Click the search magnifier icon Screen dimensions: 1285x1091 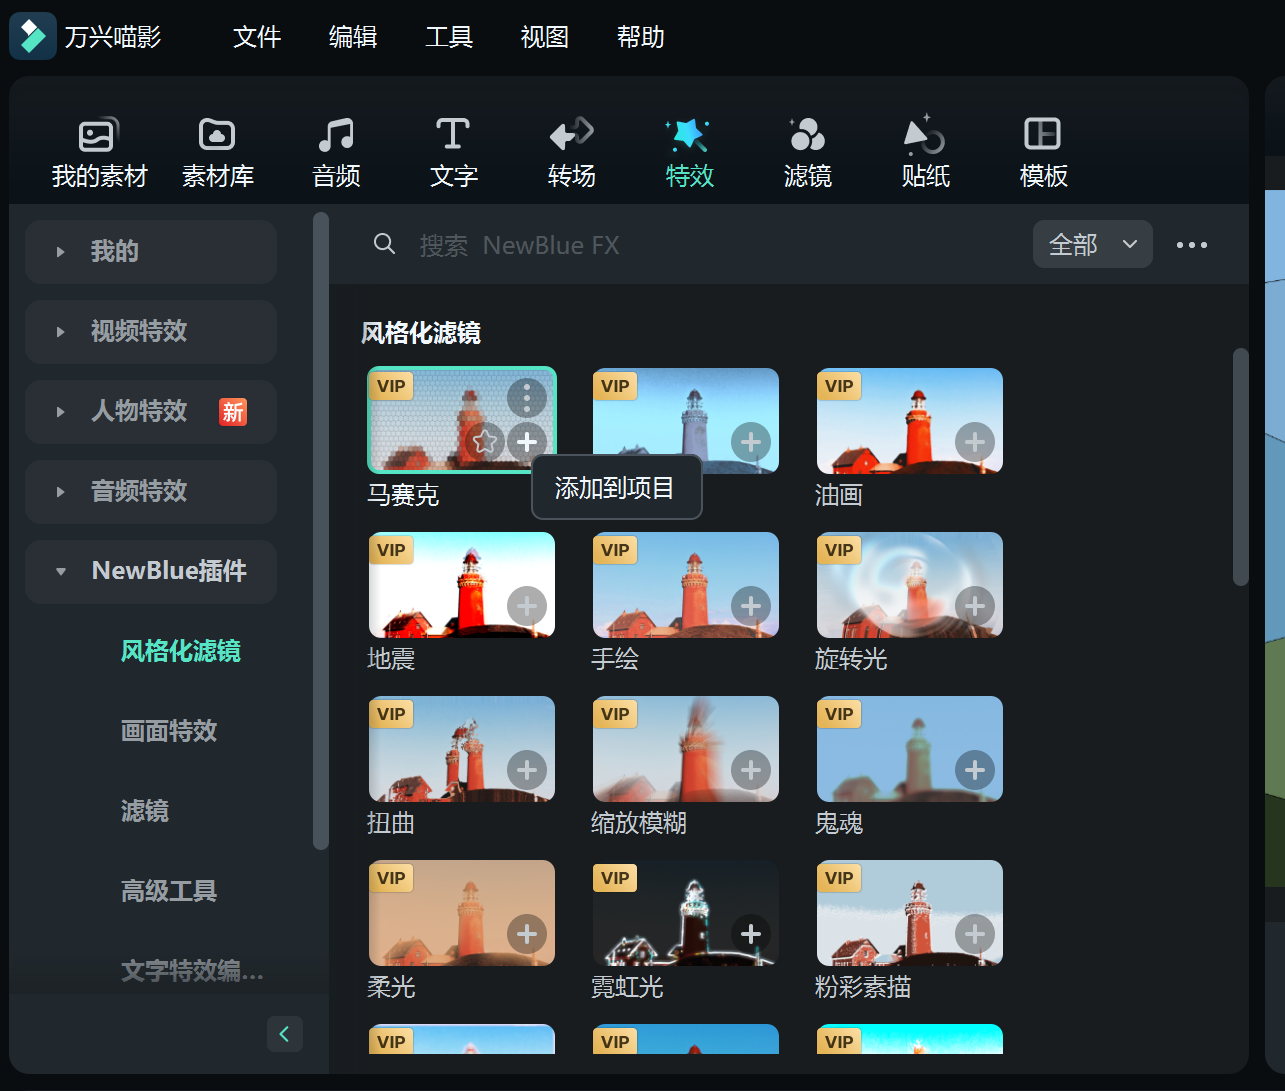[x=385, y=244]
